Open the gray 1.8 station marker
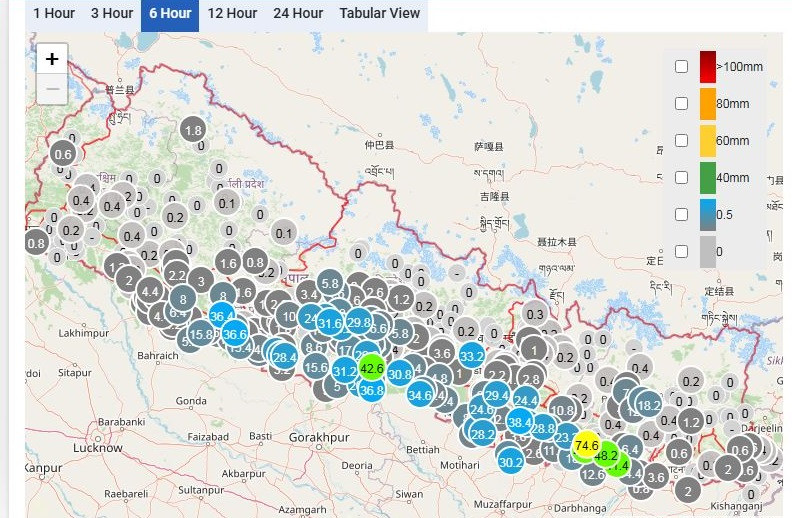 pos(194,130)
